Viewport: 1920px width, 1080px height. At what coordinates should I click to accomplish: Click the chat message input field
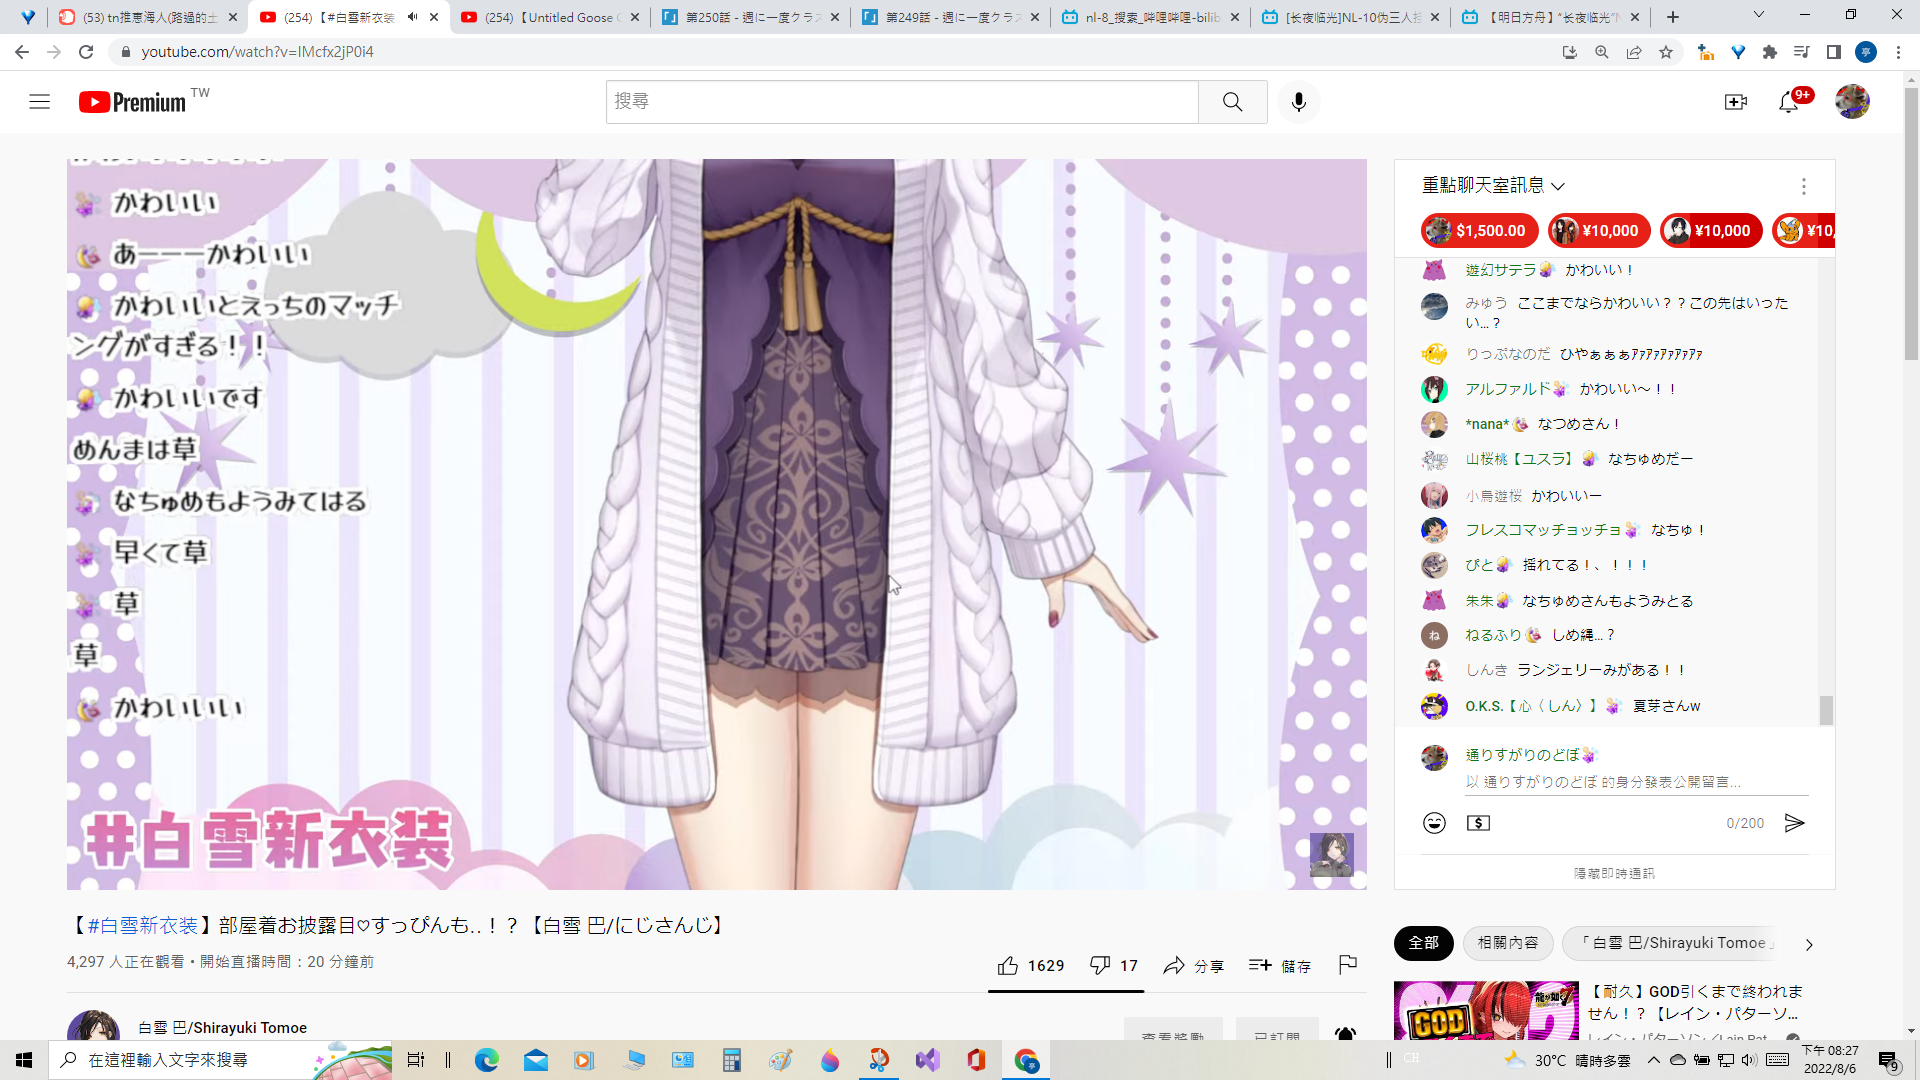tap(1636, 782)
